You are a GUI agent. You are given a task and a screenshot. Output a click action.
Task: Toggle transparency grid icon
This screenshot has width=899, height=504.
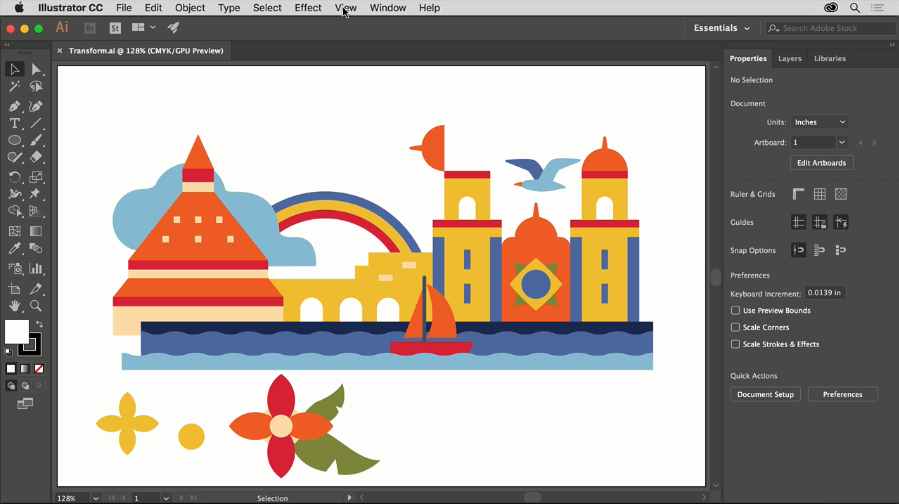pos(841,194)
